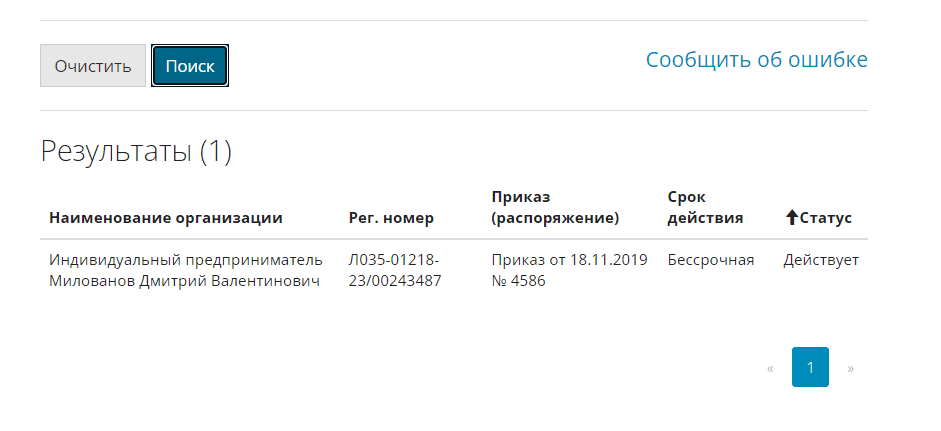Sort by Наименование организации column header
Viewport: 941px width, 431px height.
(x=166, y=218)
